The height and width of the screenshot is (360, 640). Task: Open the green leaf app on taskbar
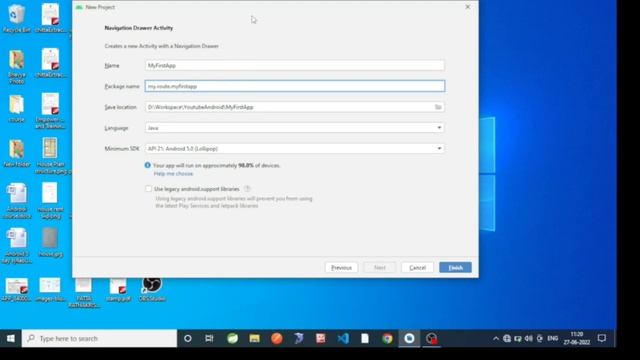point(233,338)
